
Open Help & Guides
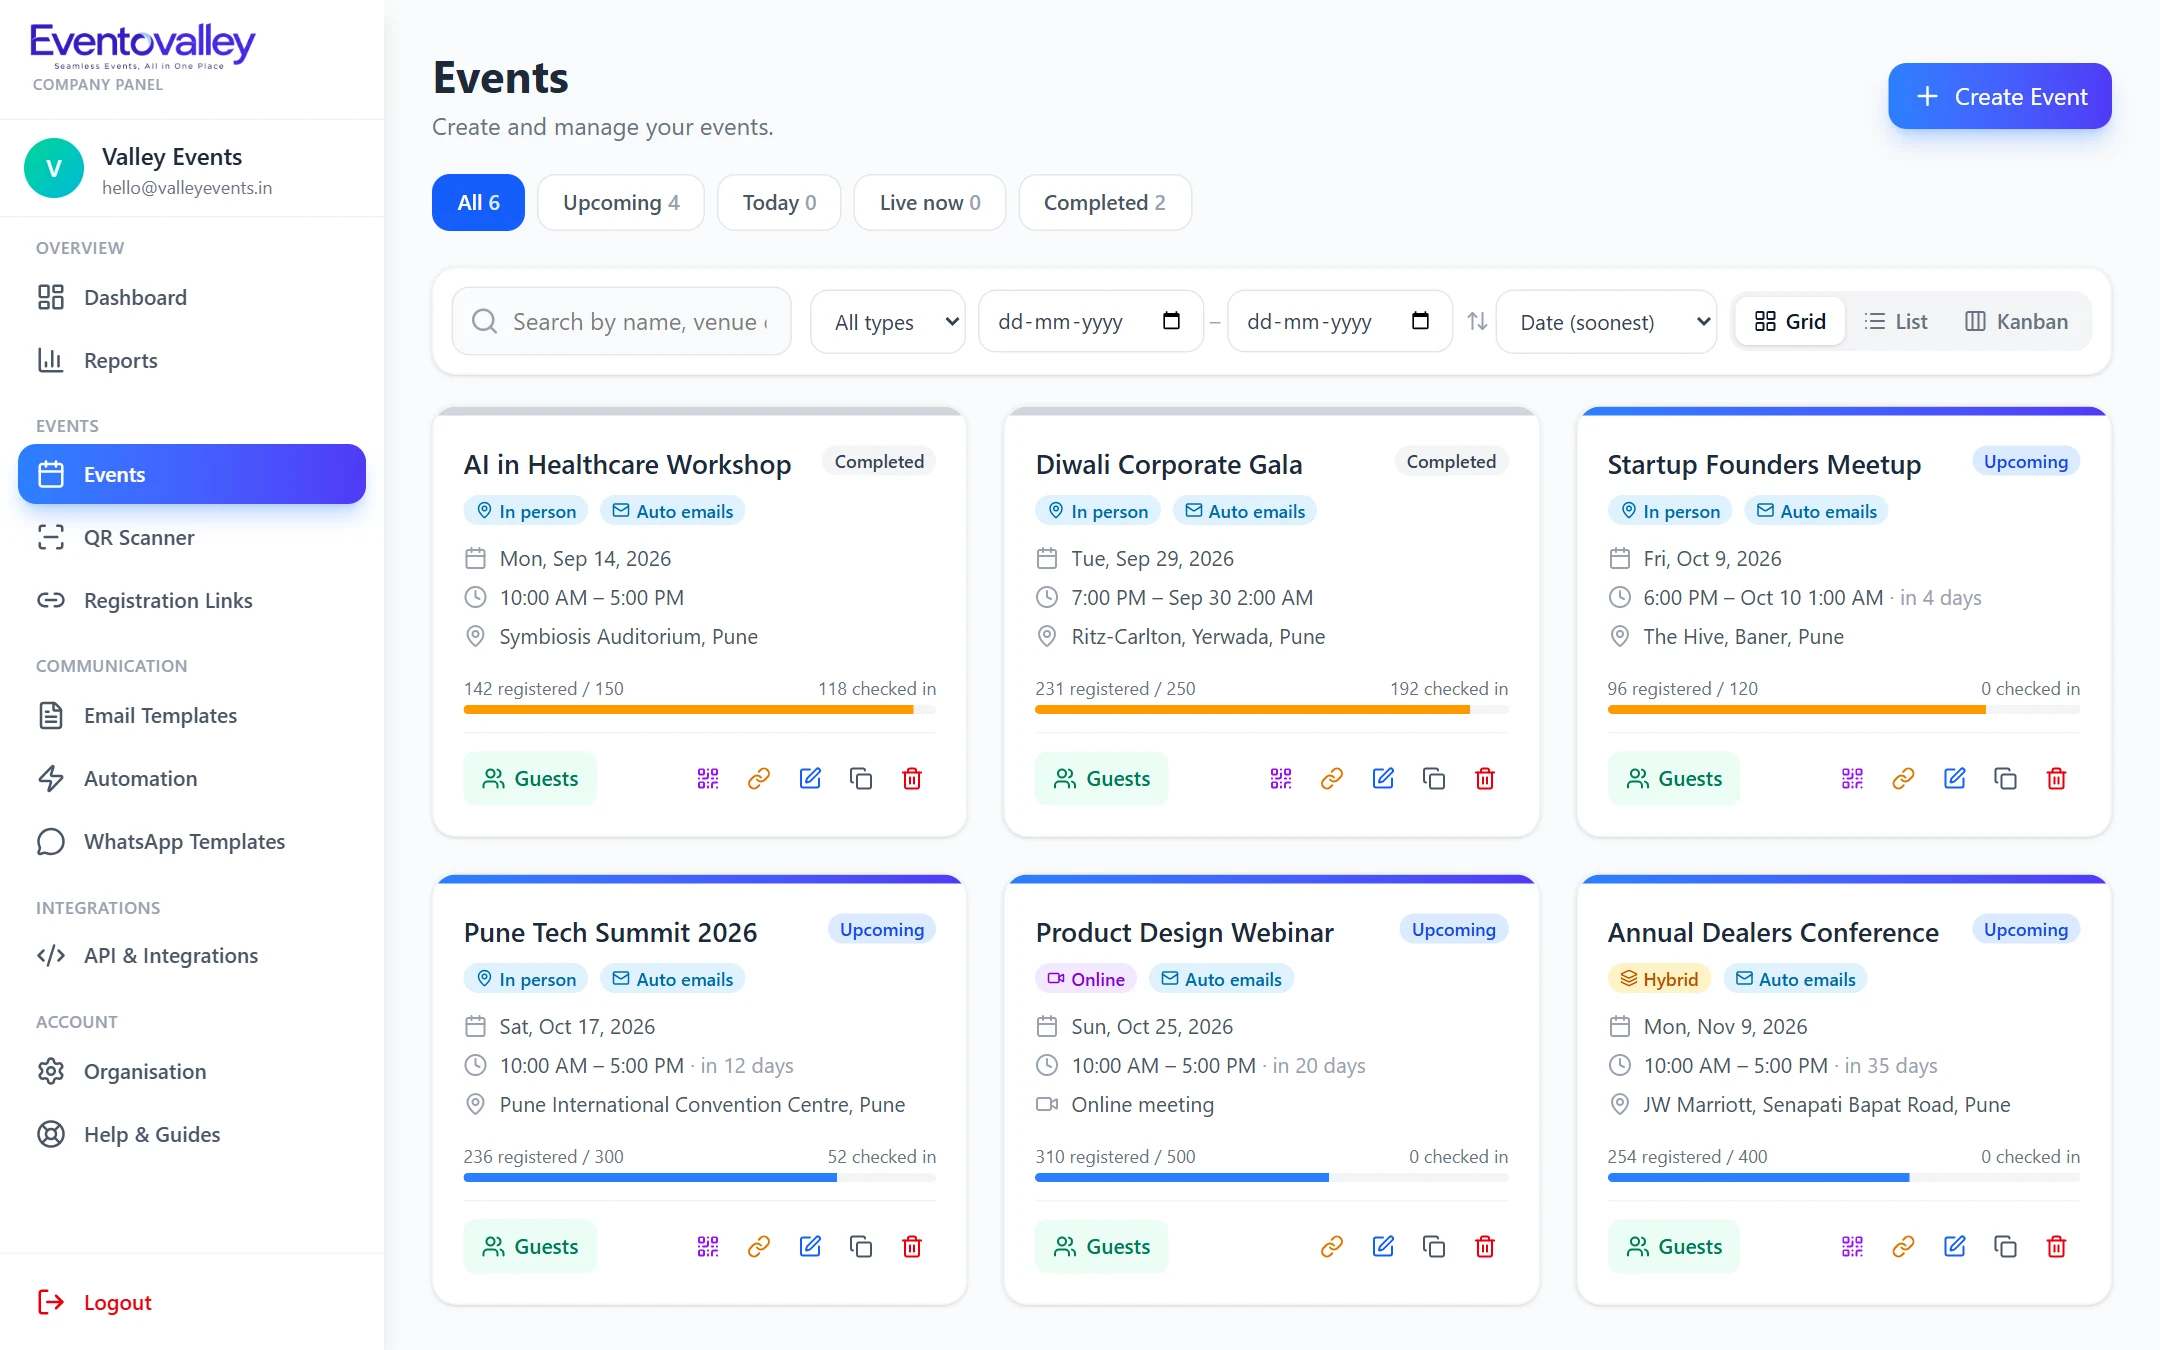point(192,1134)
